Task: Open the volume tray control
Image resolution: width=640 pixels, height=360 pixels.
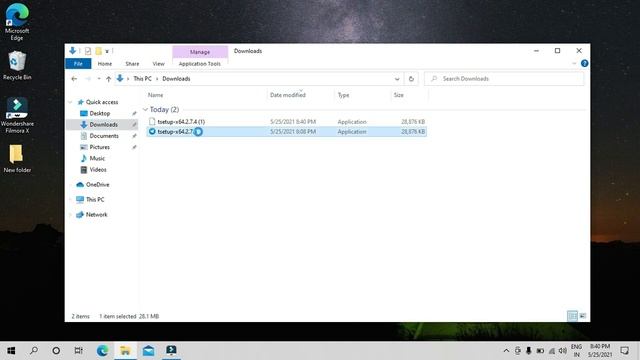Action: [x=563, y=351]
